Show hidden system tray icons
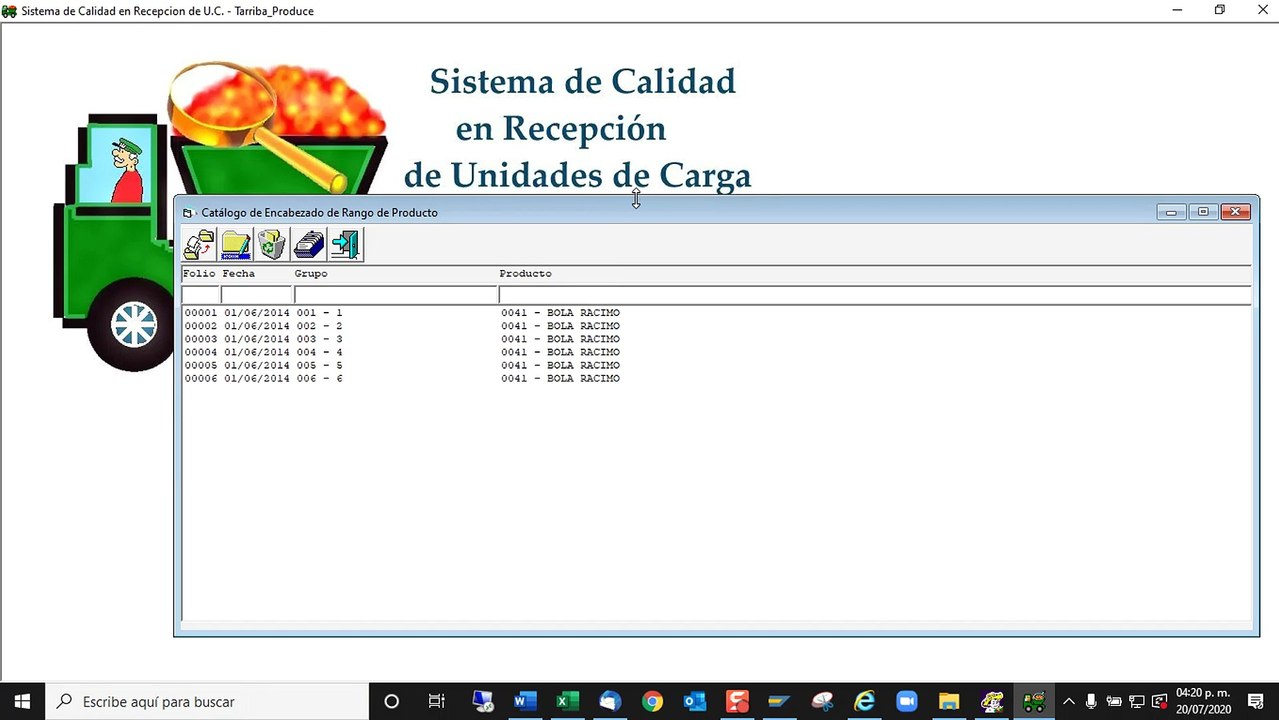 (x=1068, y=702)
